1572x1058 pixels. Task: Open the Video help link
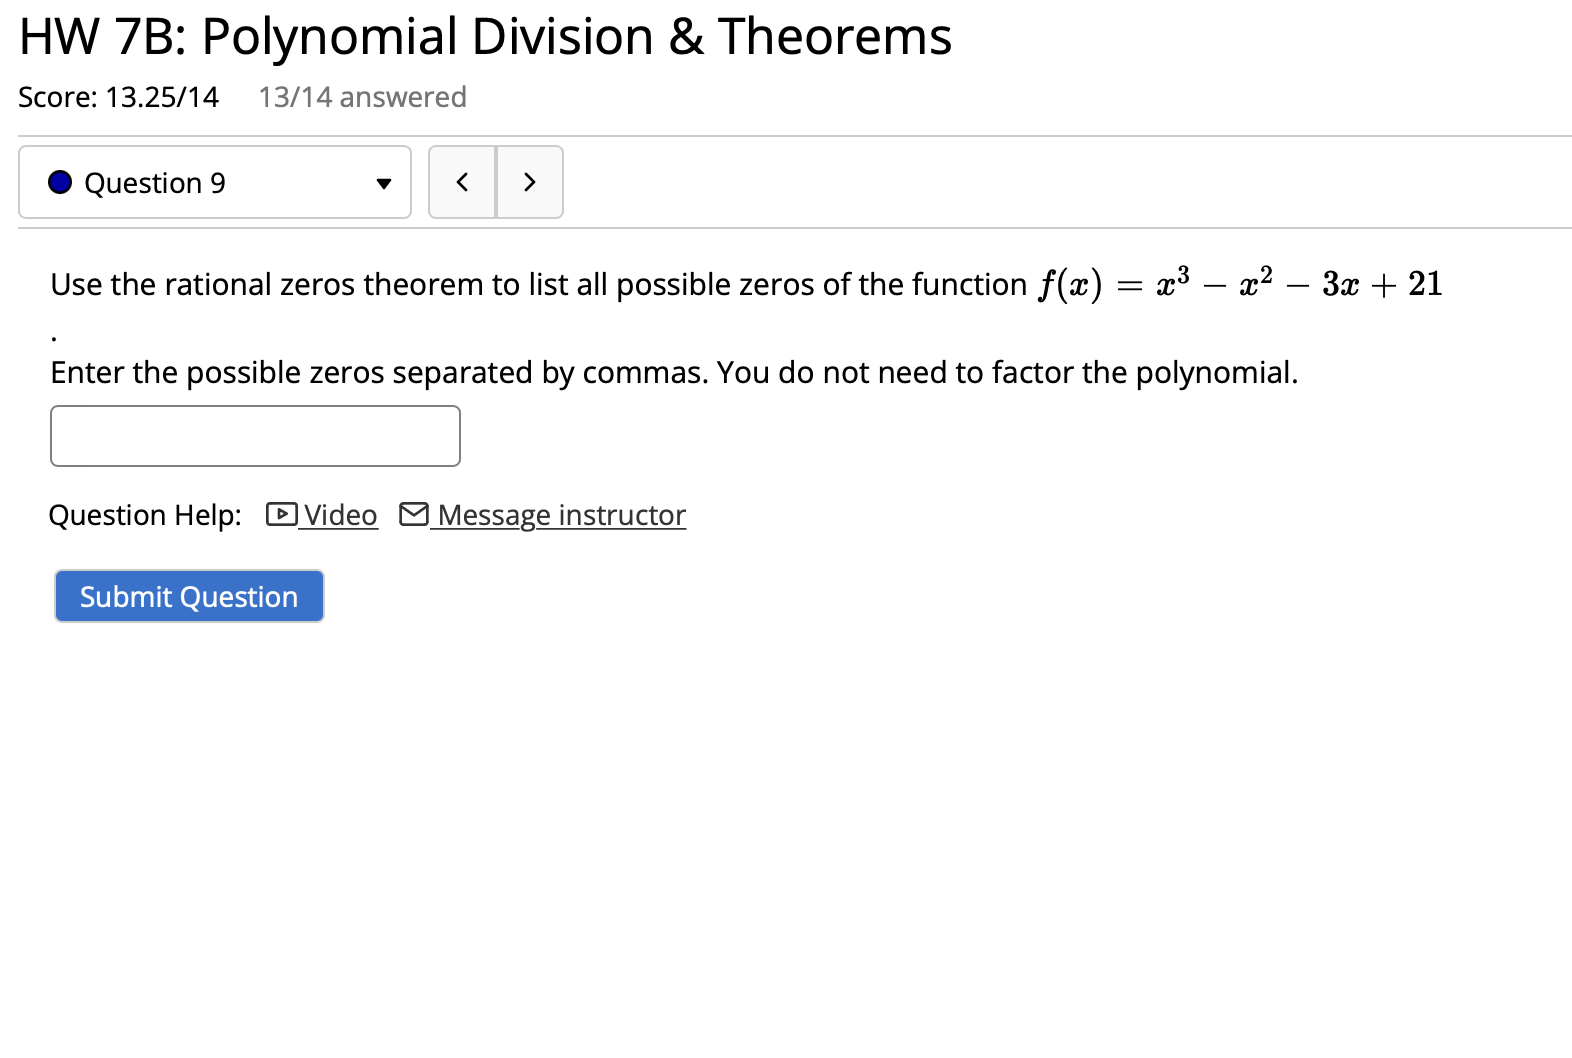pyautogui.click(x=338, y=515)
